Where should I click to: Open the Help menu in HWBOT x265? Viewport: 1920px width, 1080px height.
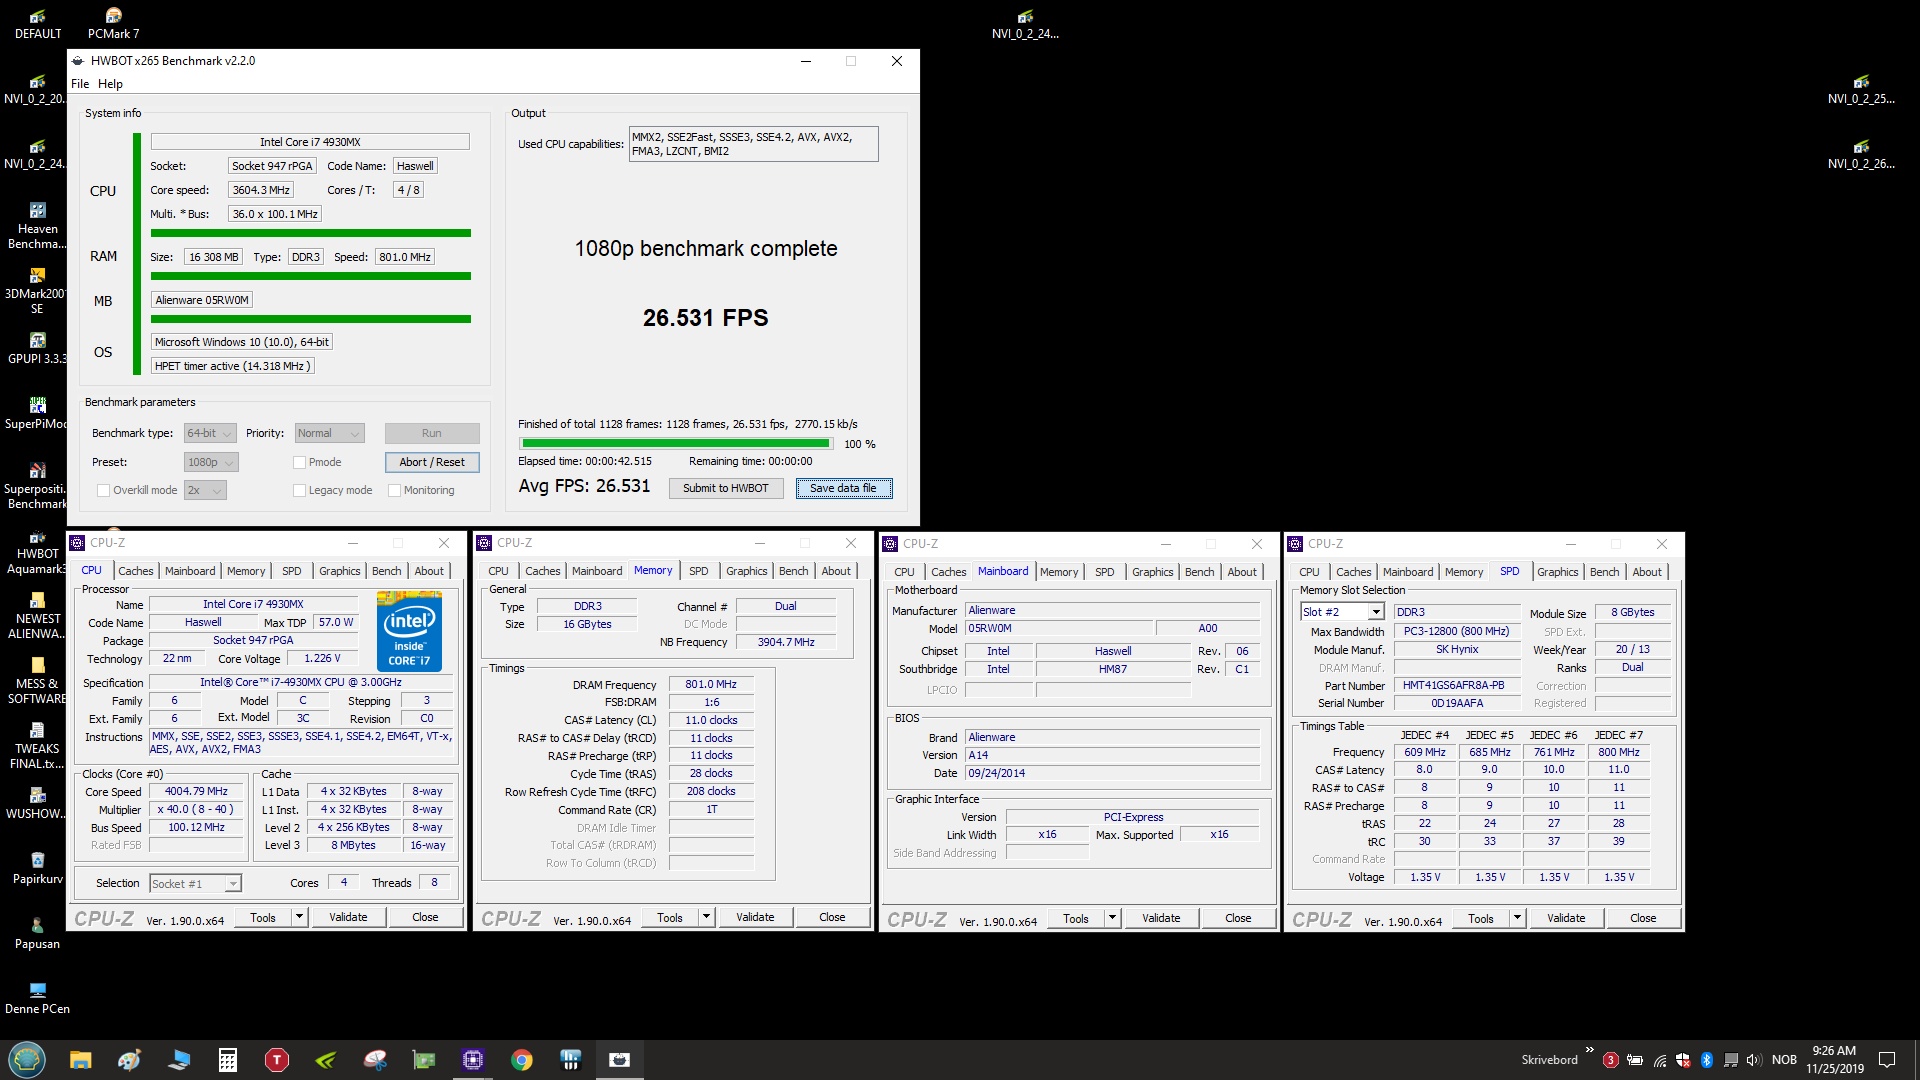[110, 84]
